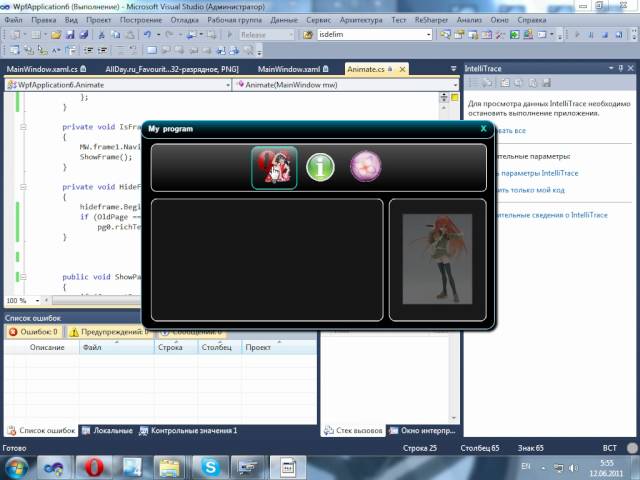Sort the error list by Описание

pyautogui.click(x=47, y=347)
